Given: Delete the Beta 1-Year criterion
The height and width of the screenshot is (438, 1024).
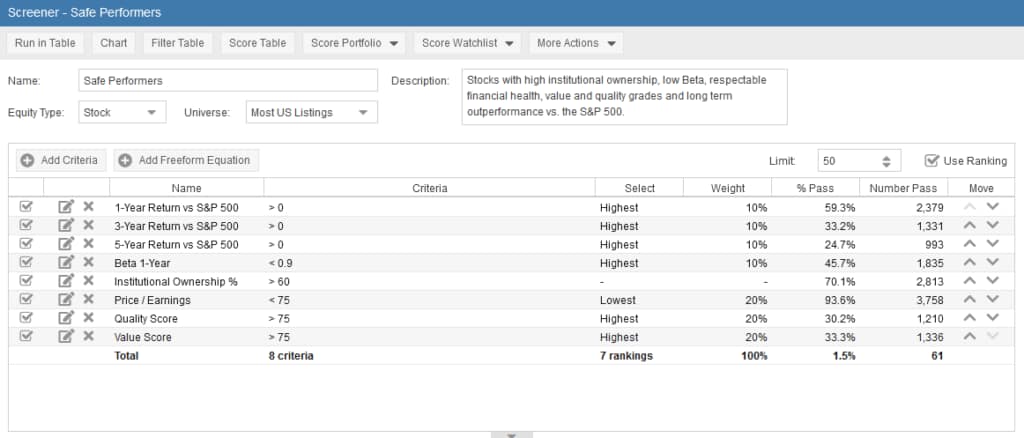Looking at the screenshot, I should tap(89, 262).
